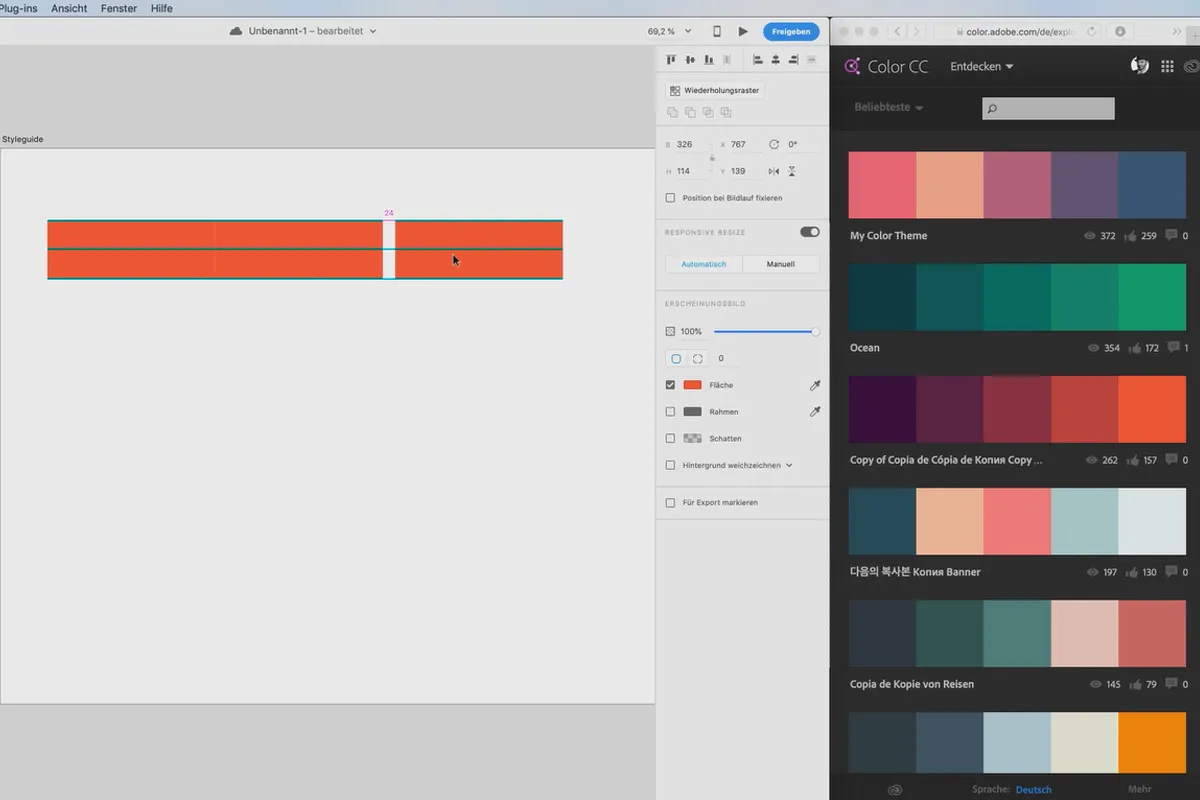Click the rotation icon beside 0°
Image resolution: width=1200 pixels, height=800 pixels.
pyautogui.click(x=774, y=144)
